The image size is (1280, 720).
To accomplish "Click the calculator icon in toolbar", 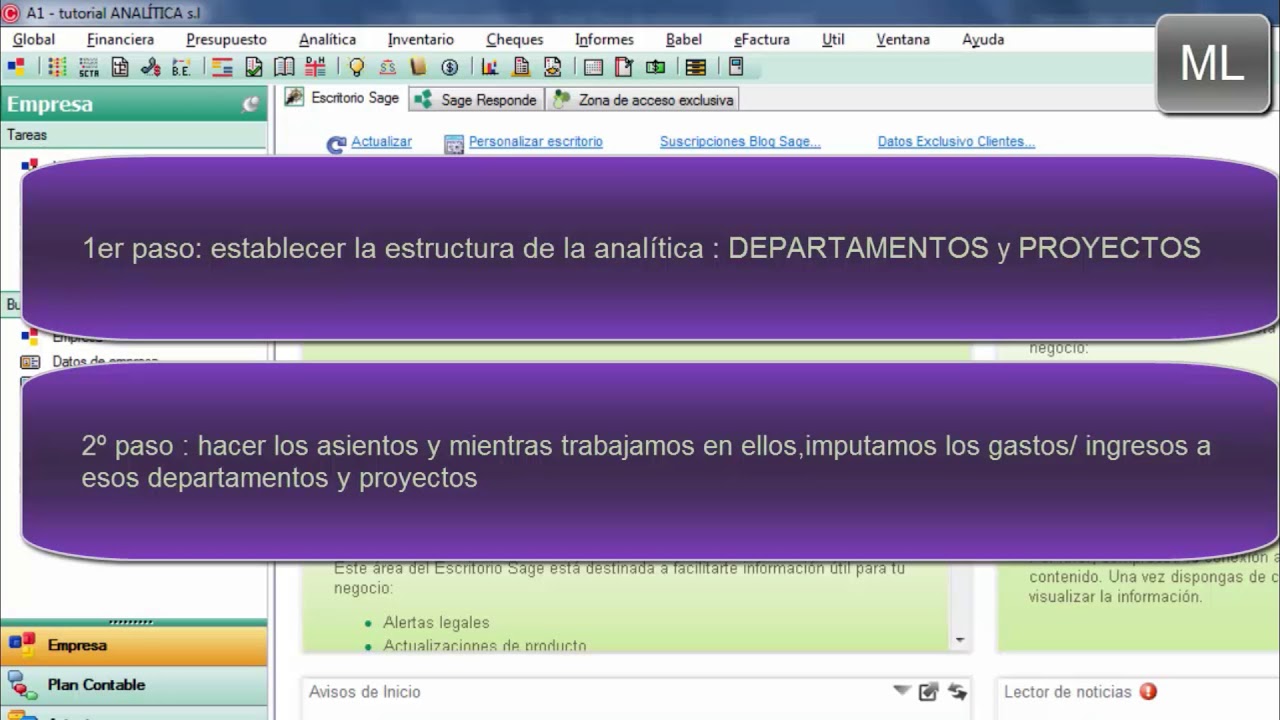I will pyautogui.click(x=736, y=67).
